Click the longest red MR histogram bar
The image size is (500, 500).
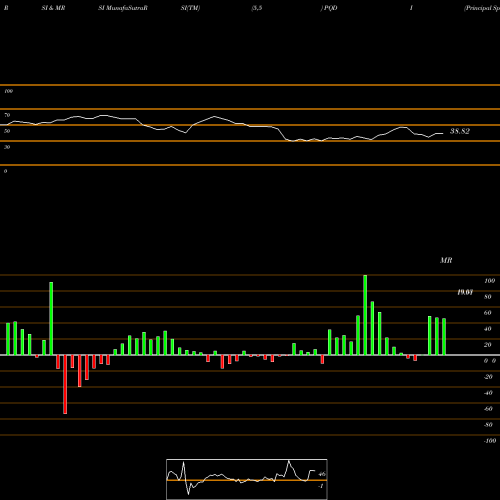pos(65,384)
